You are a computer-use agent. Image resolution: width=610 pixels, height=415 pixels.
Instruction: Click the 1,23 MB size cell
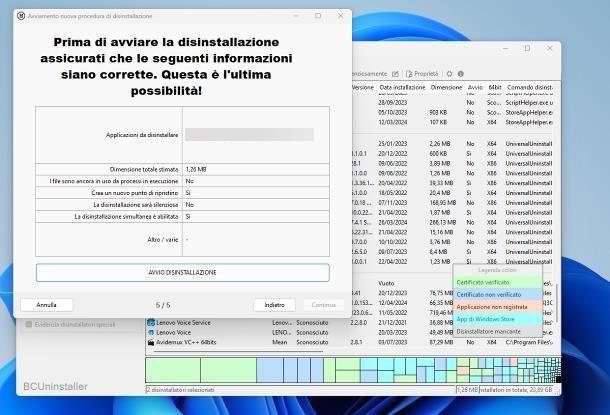click(x=440, y=261)
